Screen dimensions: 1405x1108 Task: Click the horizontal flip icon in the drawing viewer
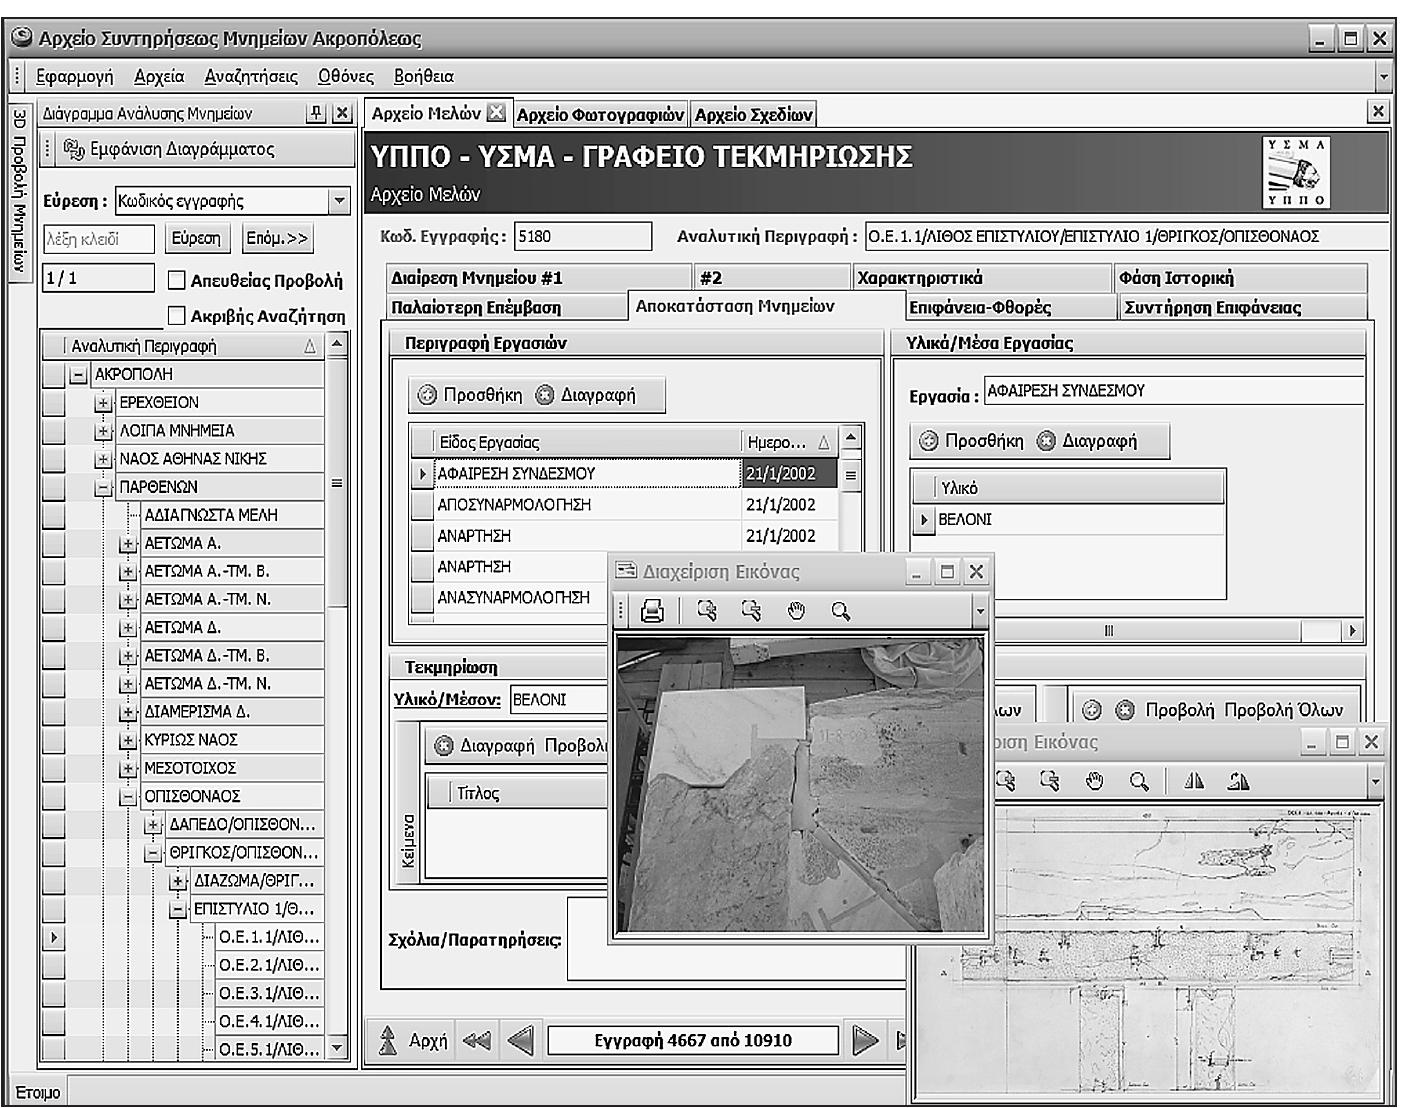(x=1194, y=781)
